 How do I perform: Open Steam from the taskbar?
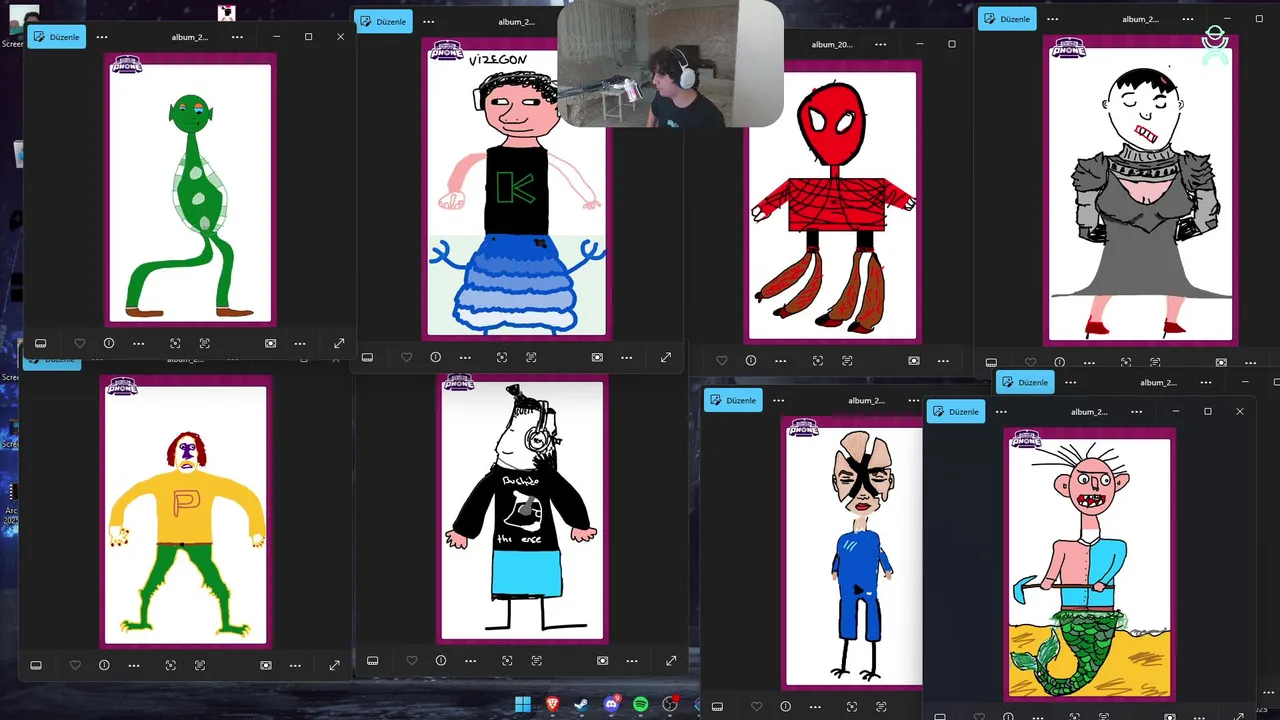click(582, 704)
